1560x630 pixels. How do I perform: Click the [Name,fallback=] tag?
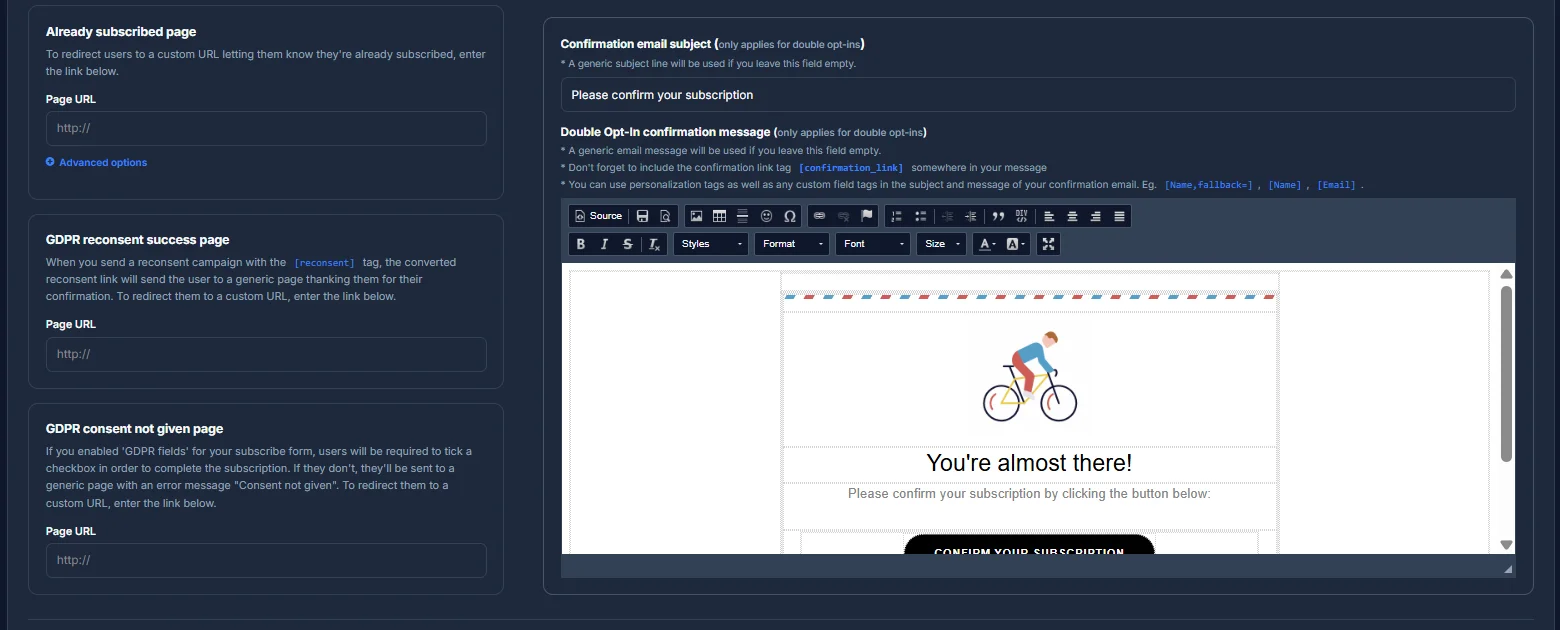(x=1208, y=185)
